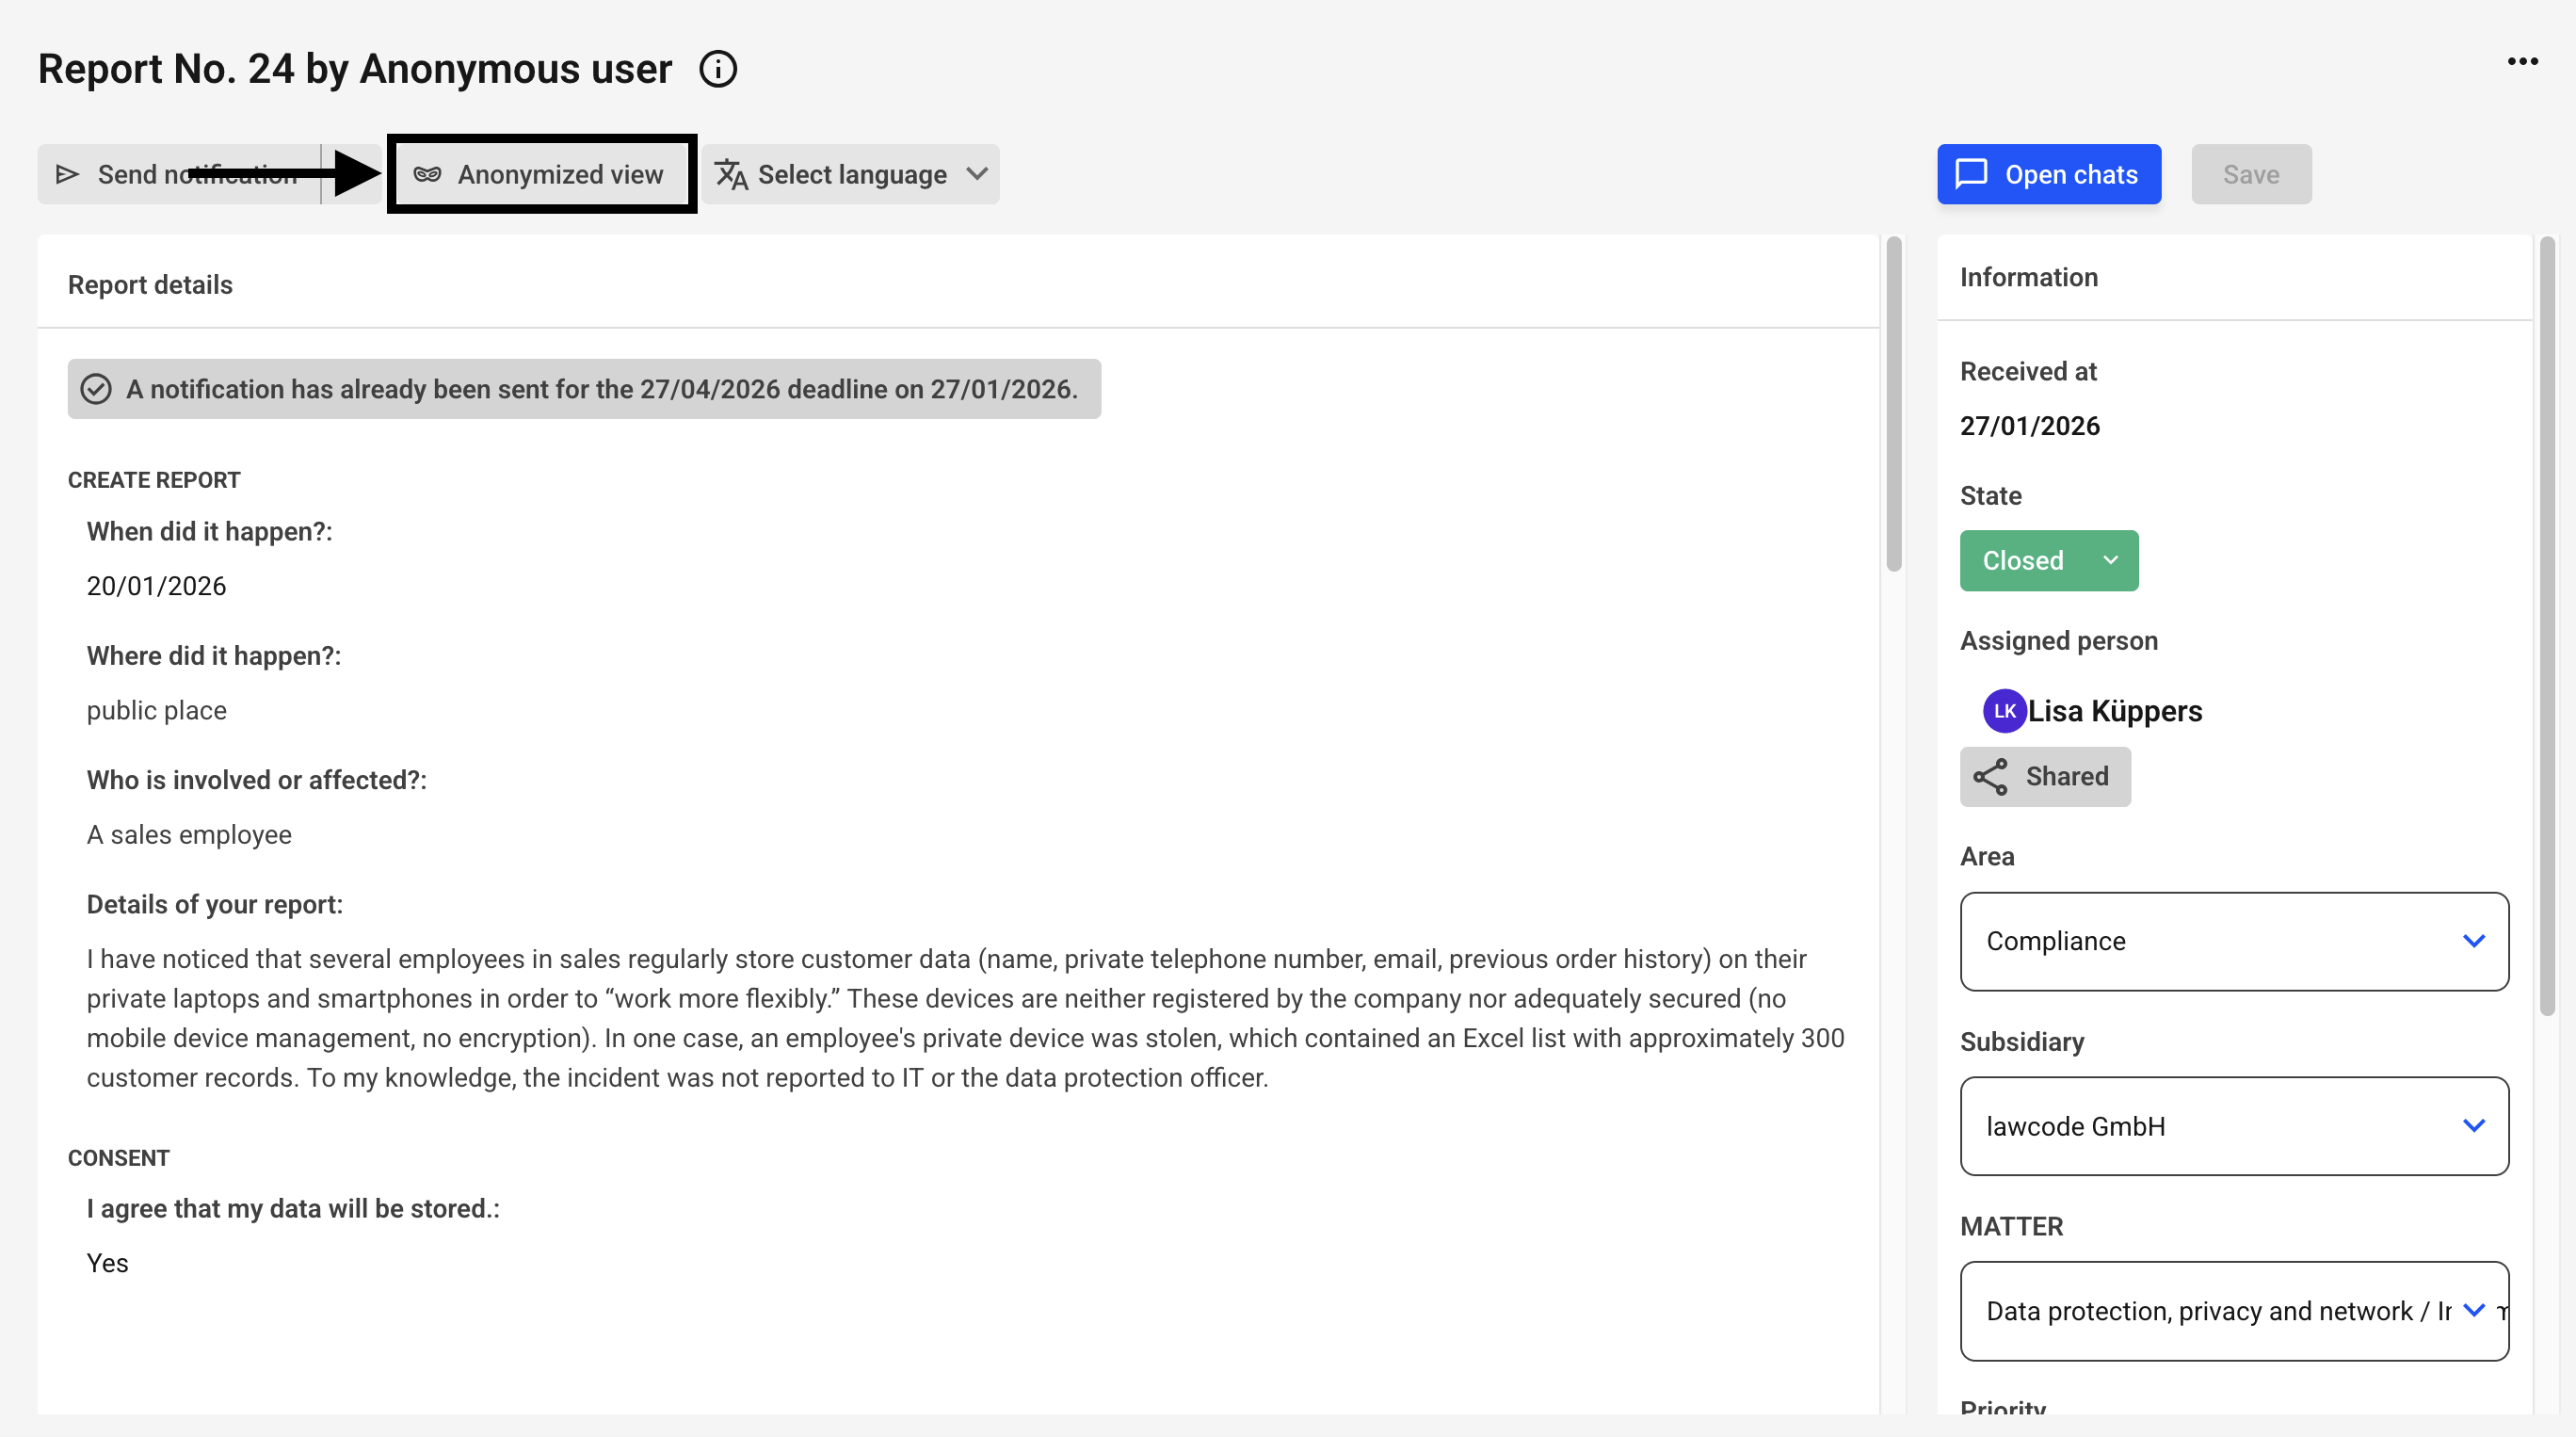The width and height of the screenshot is (2576, 1437).
Task: Click the Send notification paper-plane icon
Action: coord(67,174)
